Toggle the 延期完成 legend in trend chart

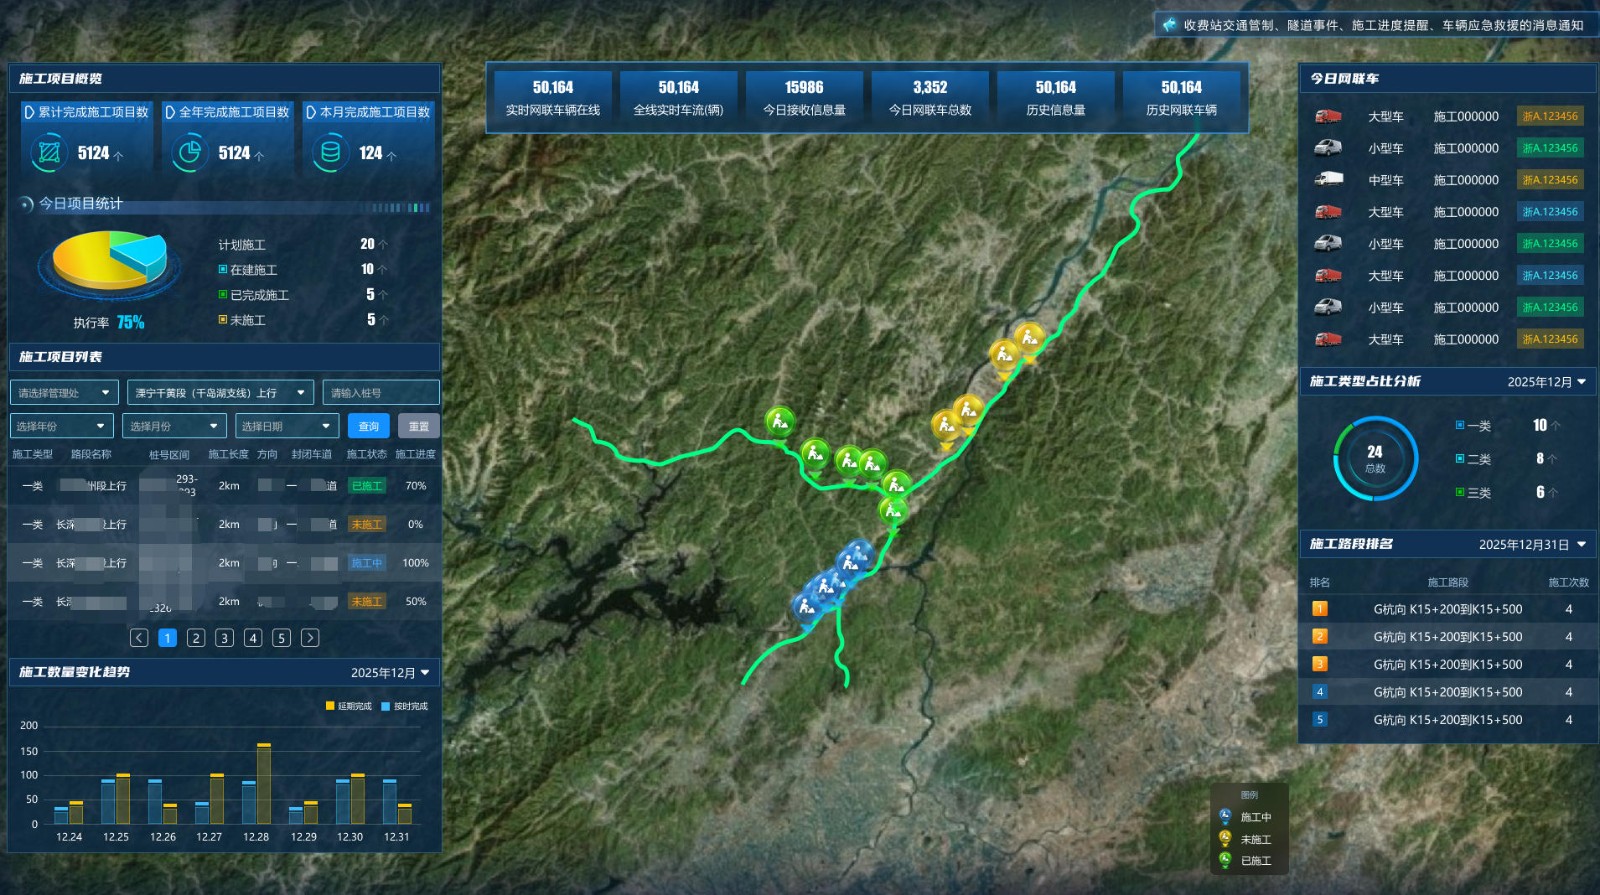click(x=348, y=706)
